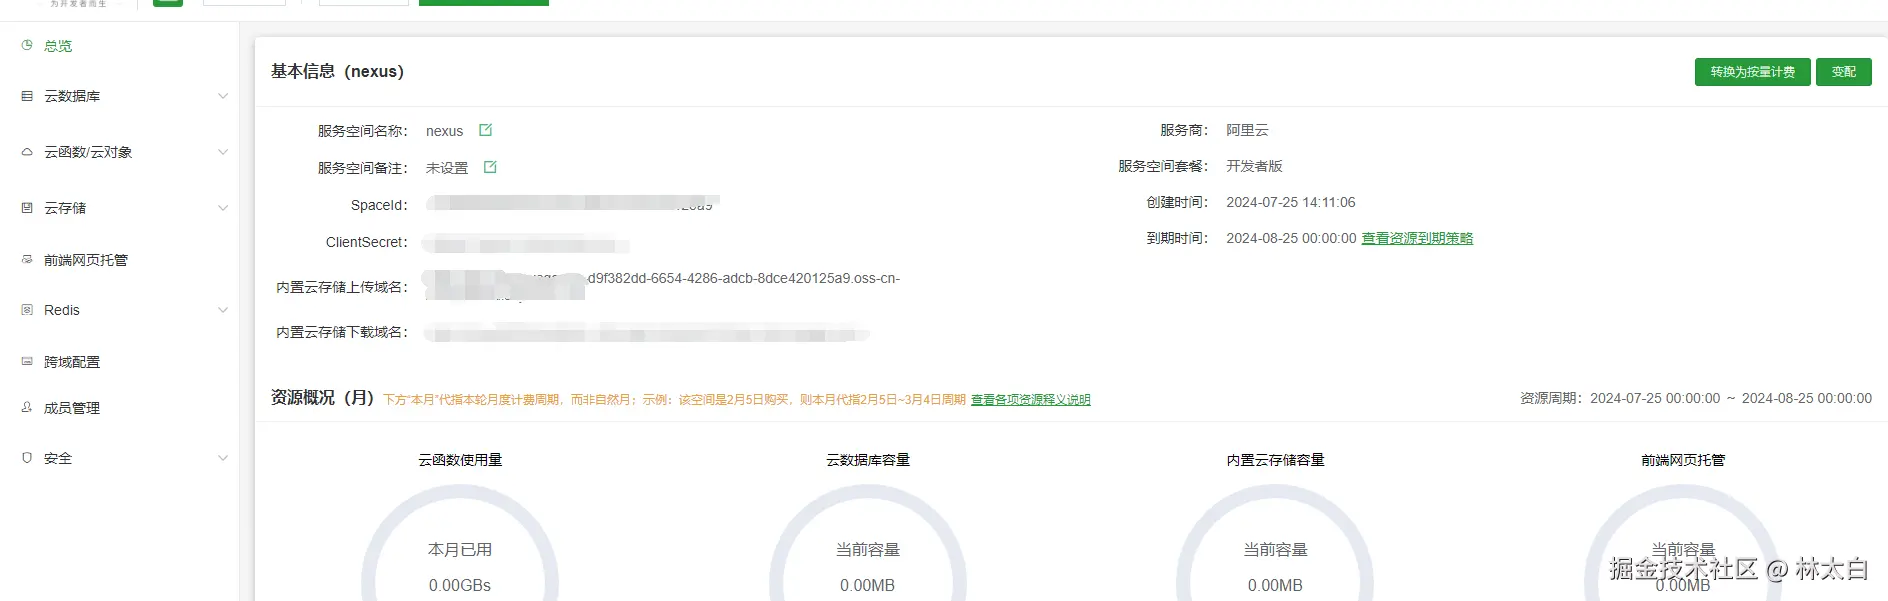Open the 跨域配置 menu item
This screenshot has width=1888, height=601.
(72, 362)
